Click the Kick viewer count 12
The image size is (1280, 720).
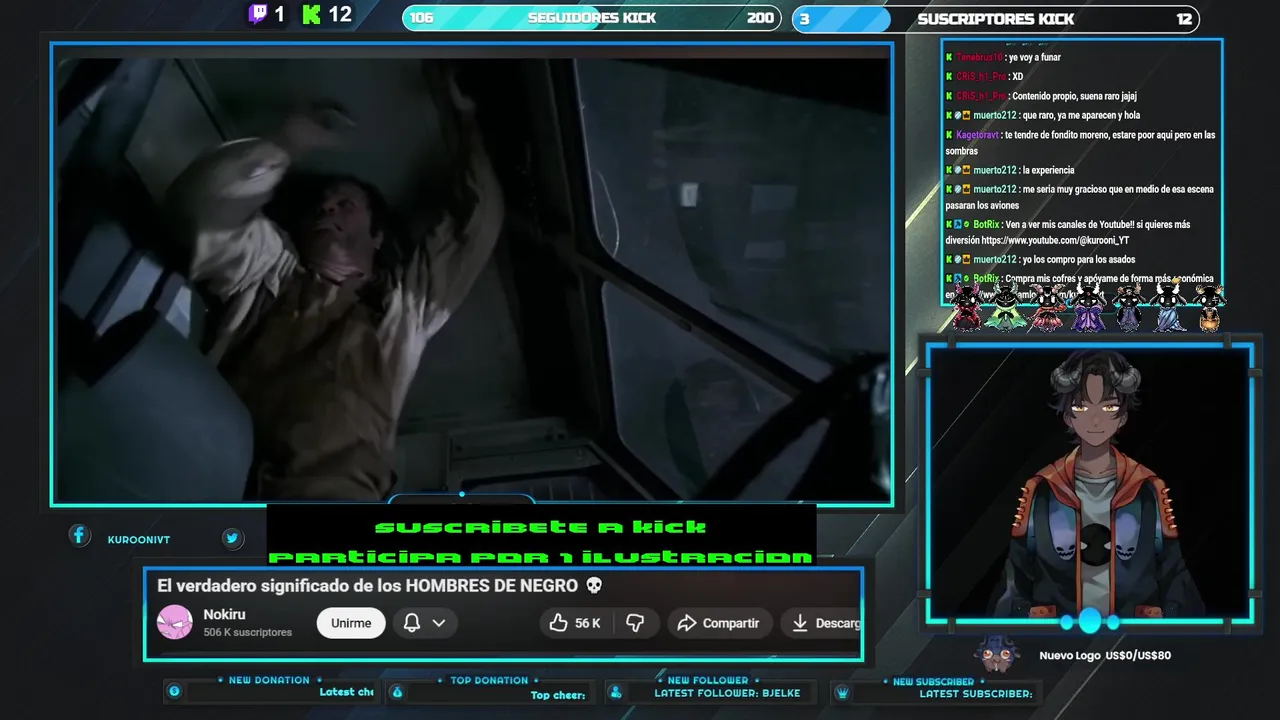click(340, 15)
